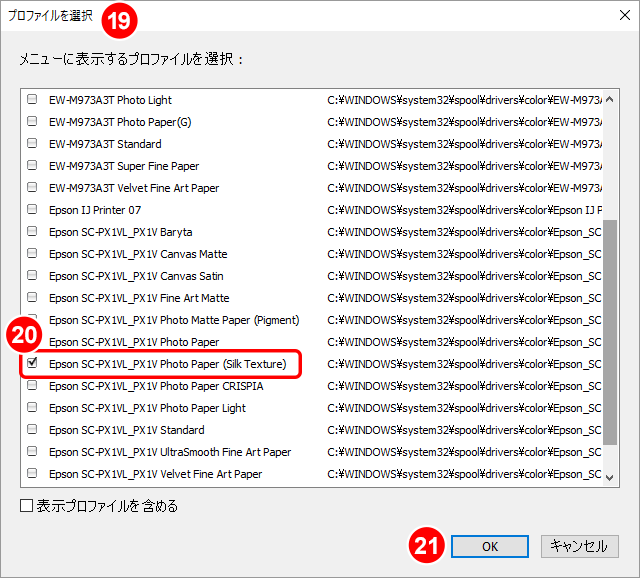Click the scroll up arrow of profile list
The width and height of the screenshot is (640, 578).
click(x=611, y=97)
